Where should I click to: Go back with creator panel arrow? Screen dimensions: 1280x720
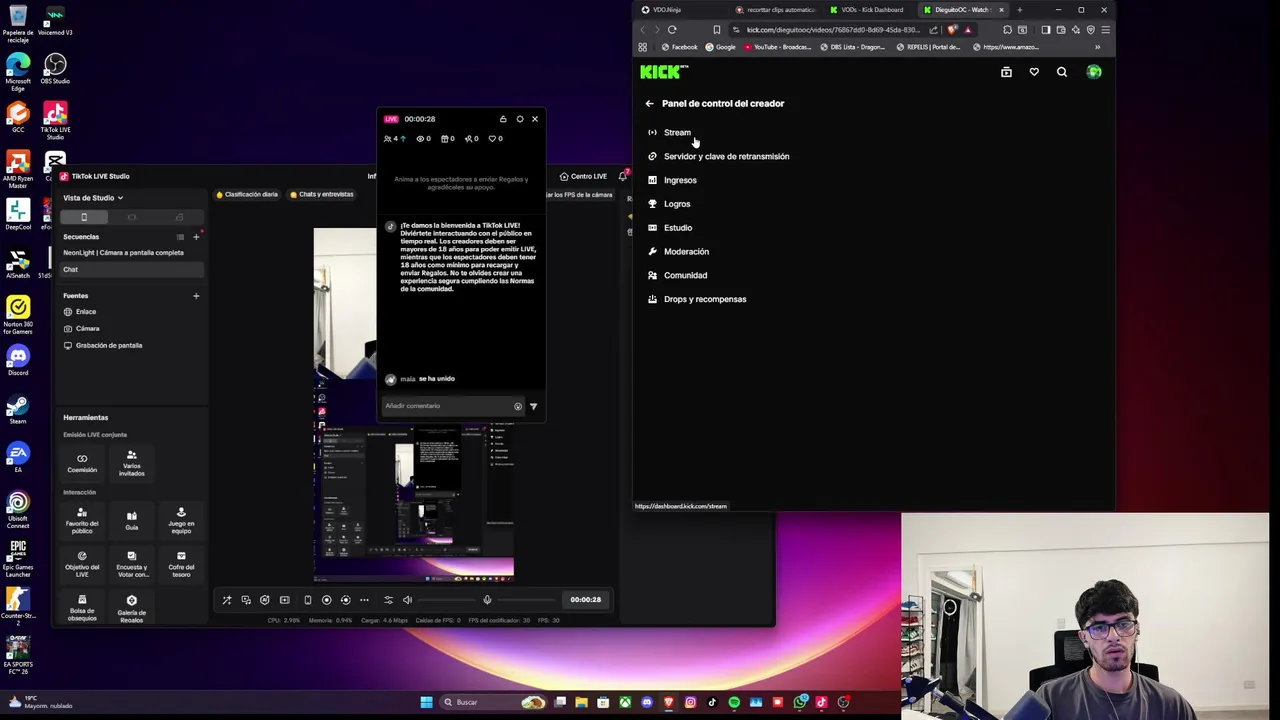pos(649,103)
